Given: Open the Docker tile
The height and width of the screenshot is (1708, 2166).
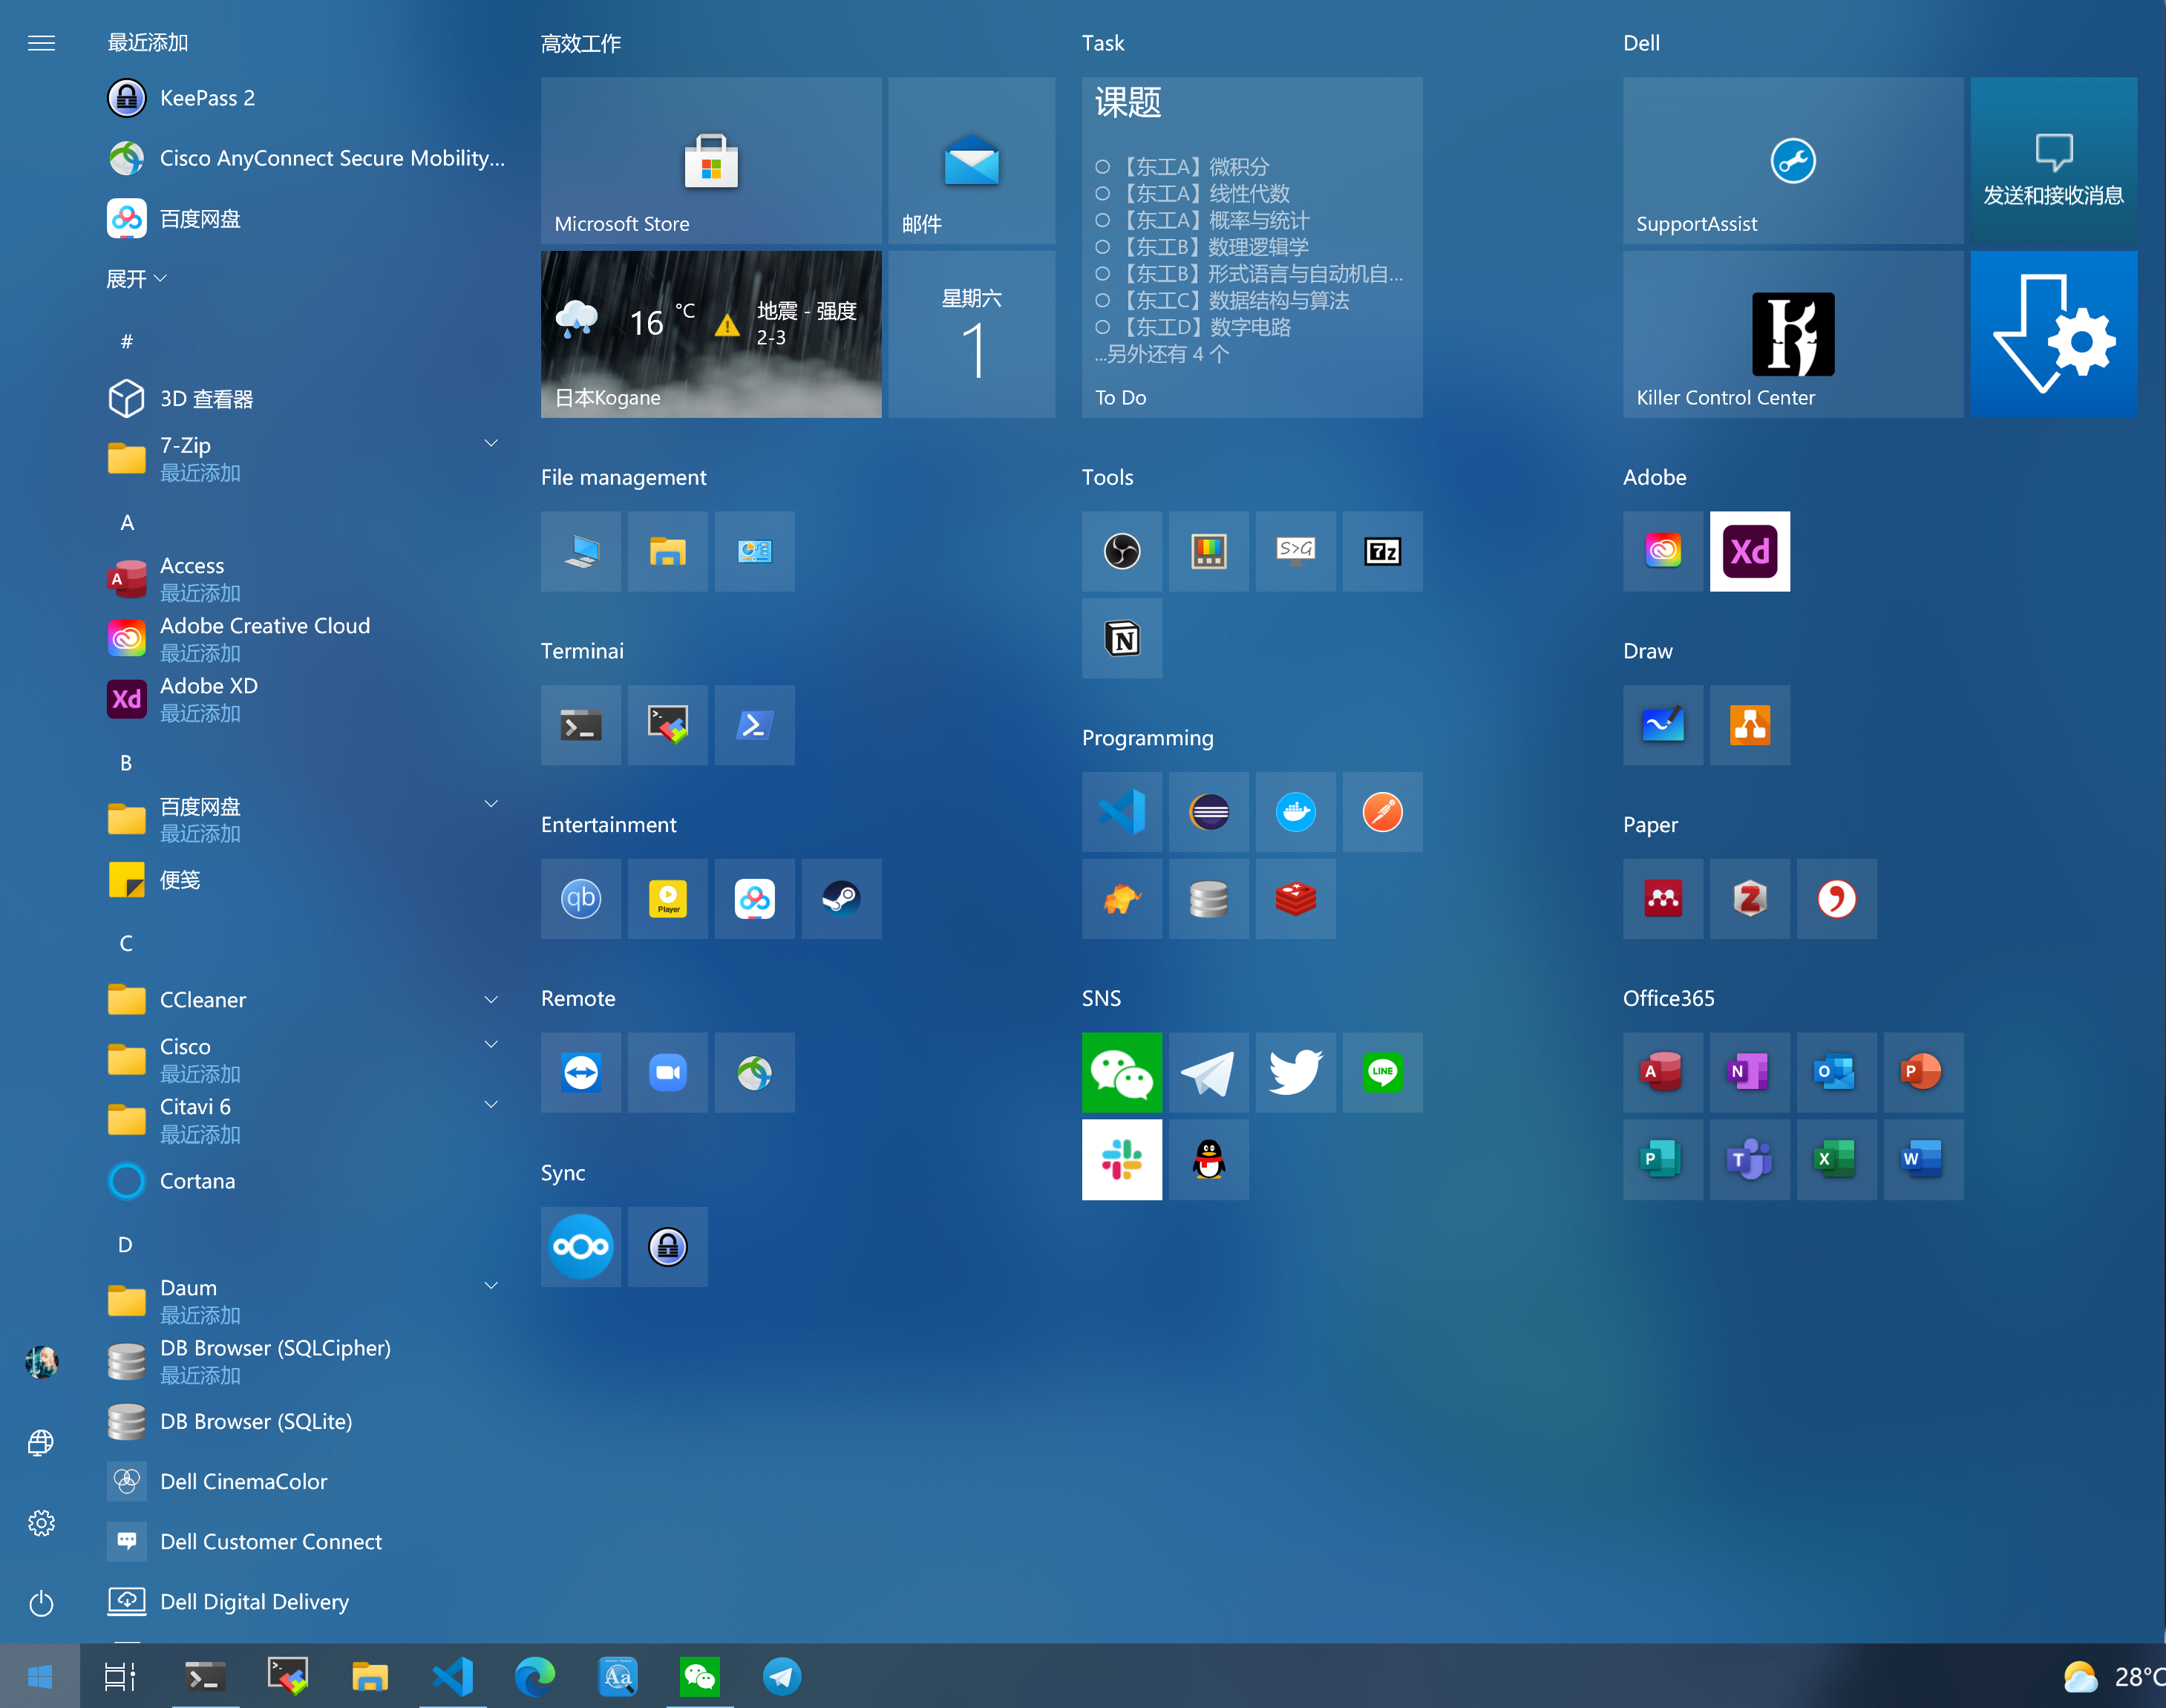Looking at the screenshot, I should (1295, 812).
